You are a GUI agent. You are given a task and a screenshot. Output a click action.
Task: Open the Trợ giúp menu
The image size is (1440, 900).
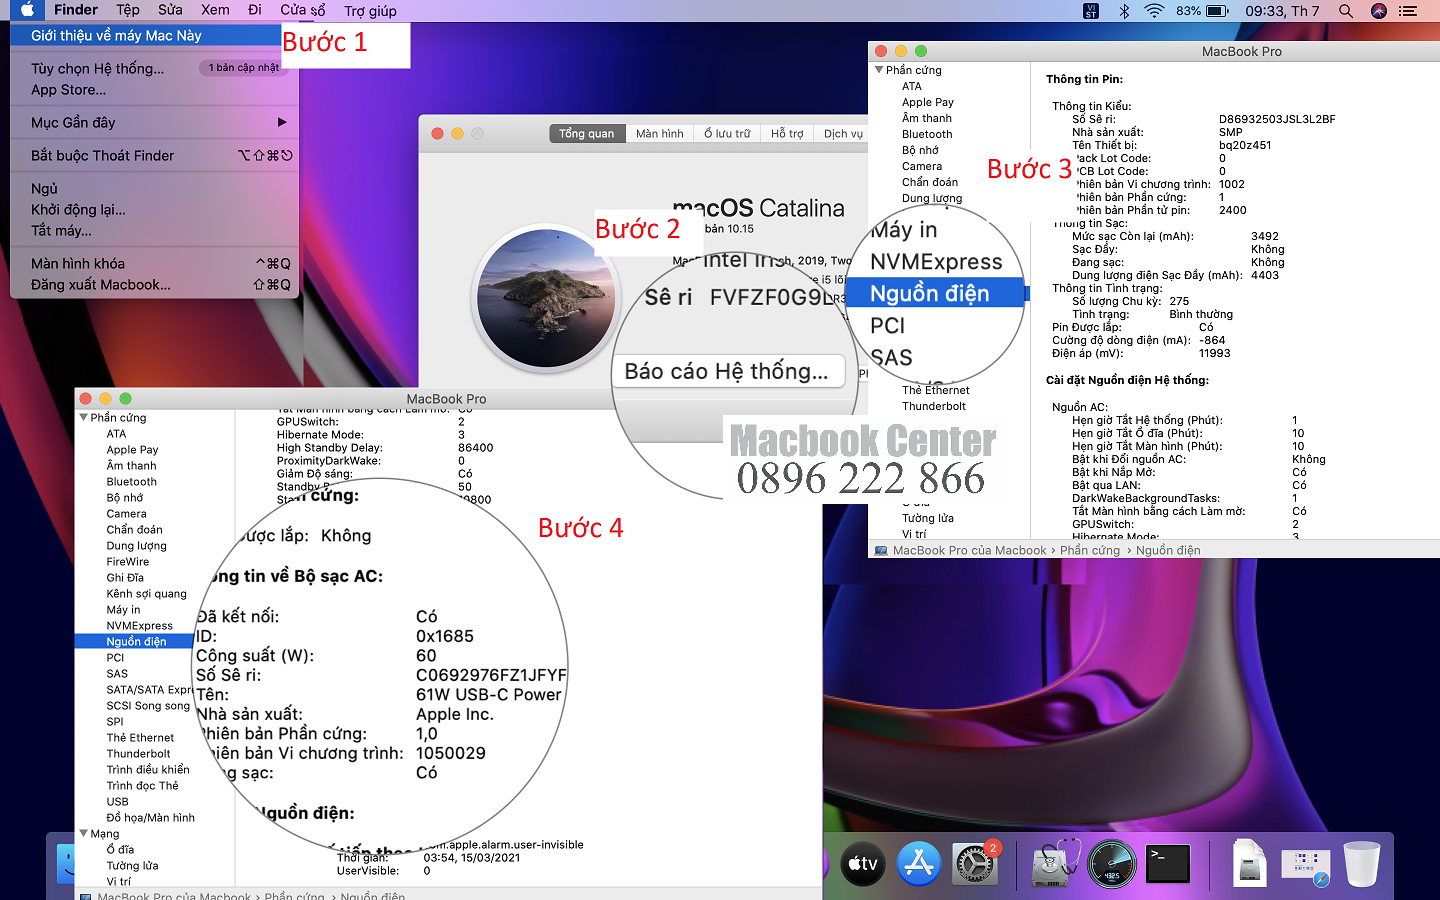(x=370, y=10)
